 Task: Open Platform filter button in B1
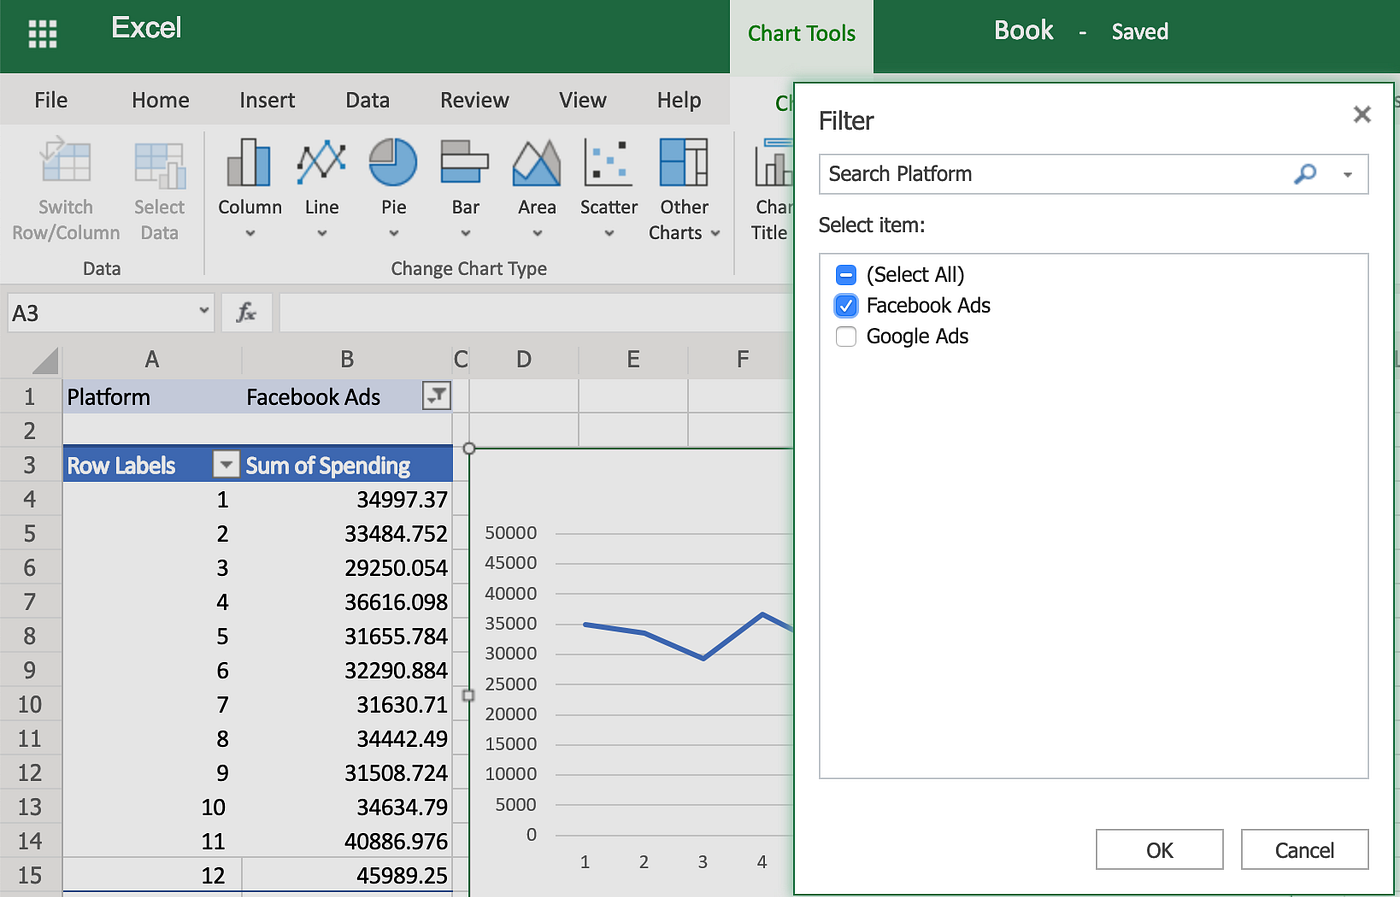pos(437,396)
